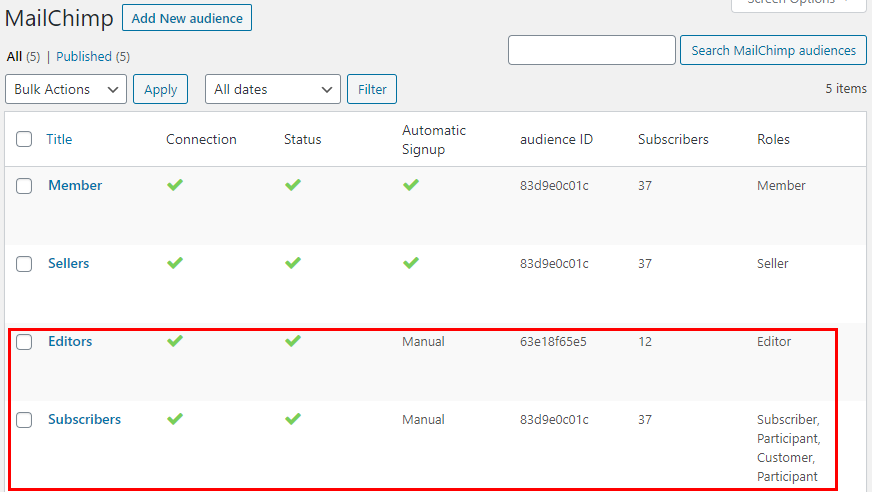The image size is (872, 492).
Task: Open the Bulk Actions dropdown
Action: [66, 89]
